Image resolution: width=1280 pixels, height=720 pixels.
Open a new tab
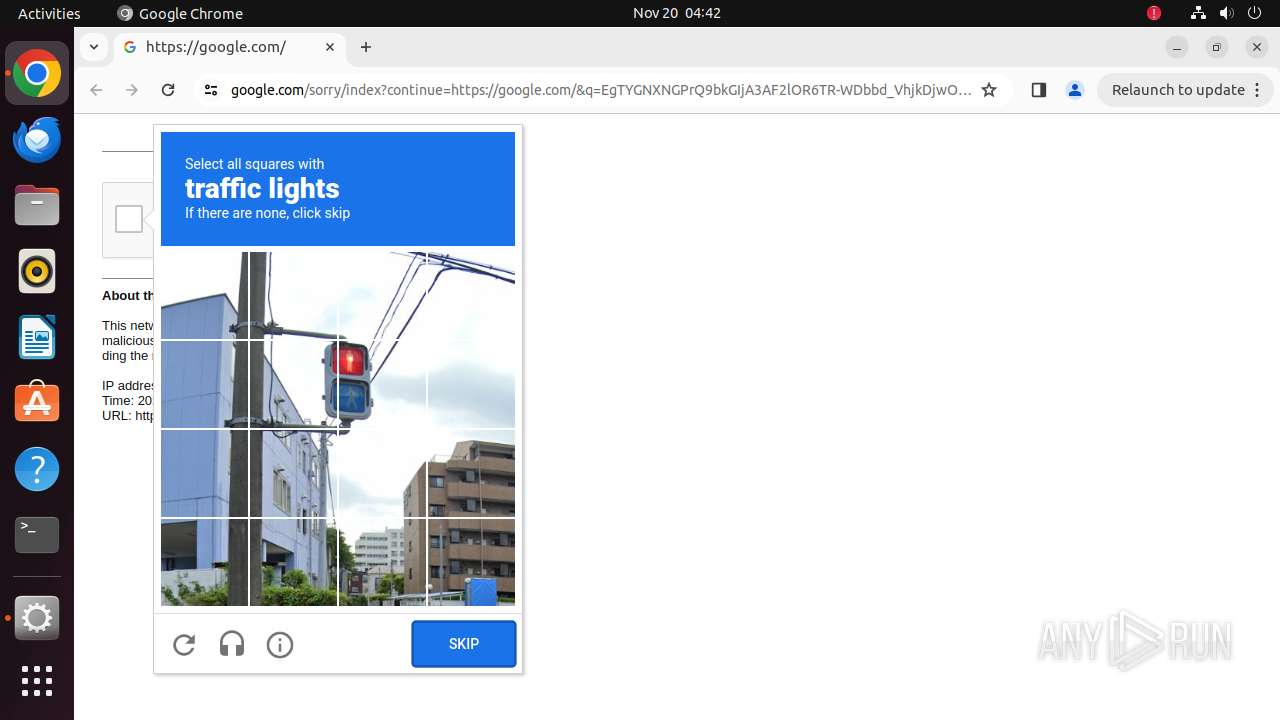pos(366,47)
